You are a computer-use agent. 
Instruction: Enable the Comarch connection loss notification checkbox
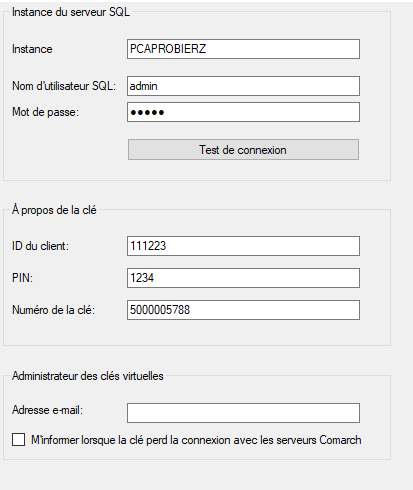19,440
